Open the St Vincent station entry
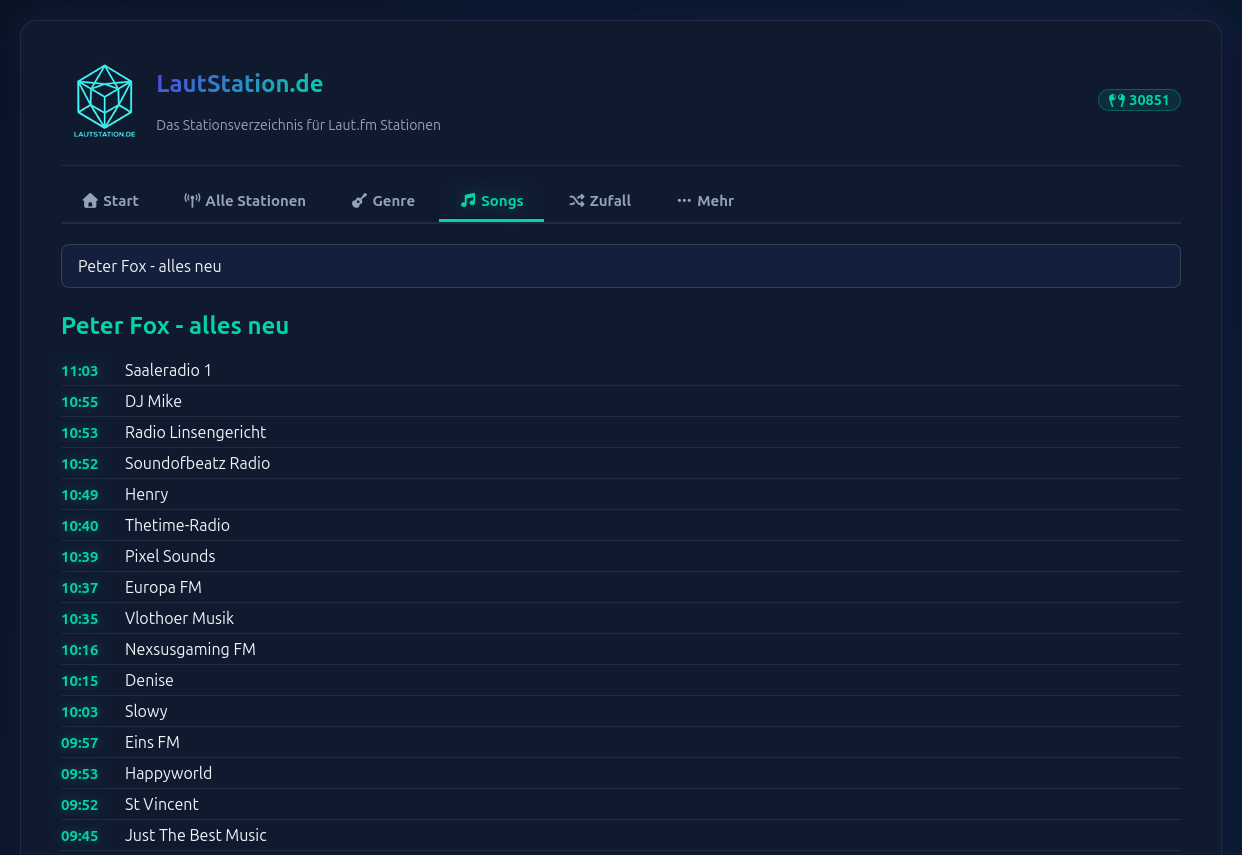 coord(161,804)
